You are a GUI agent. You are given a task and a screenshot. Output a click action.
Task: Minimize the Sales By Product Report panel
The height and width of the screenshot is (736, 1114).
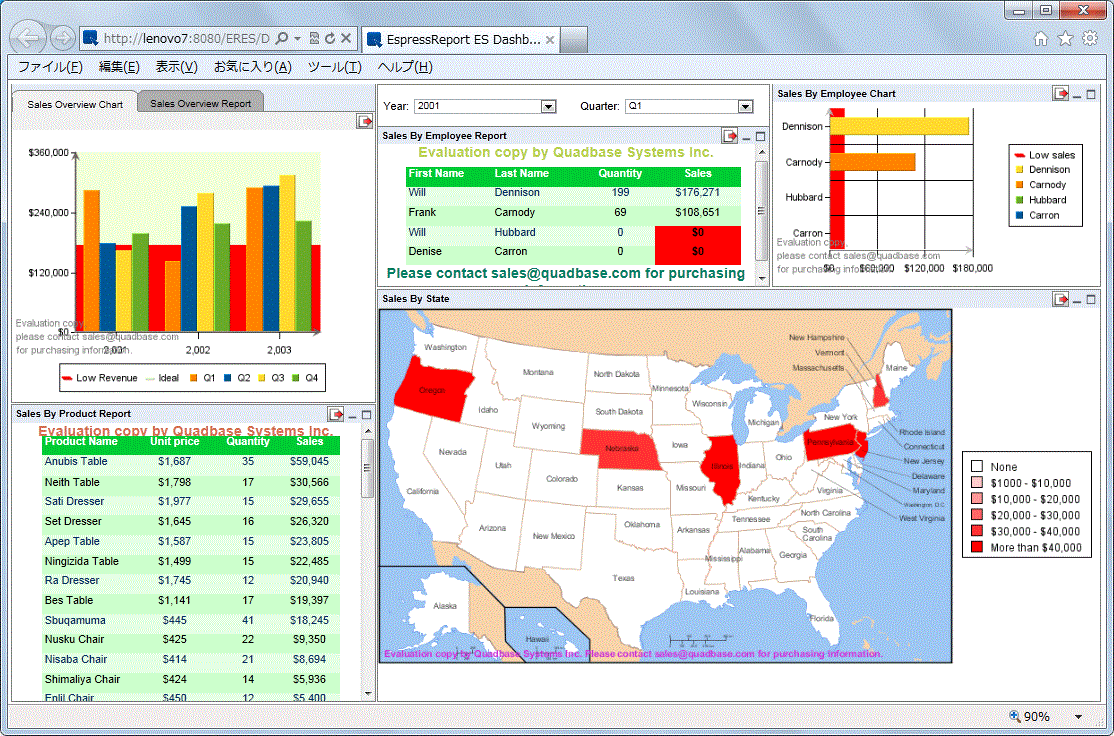coord(352,415)
